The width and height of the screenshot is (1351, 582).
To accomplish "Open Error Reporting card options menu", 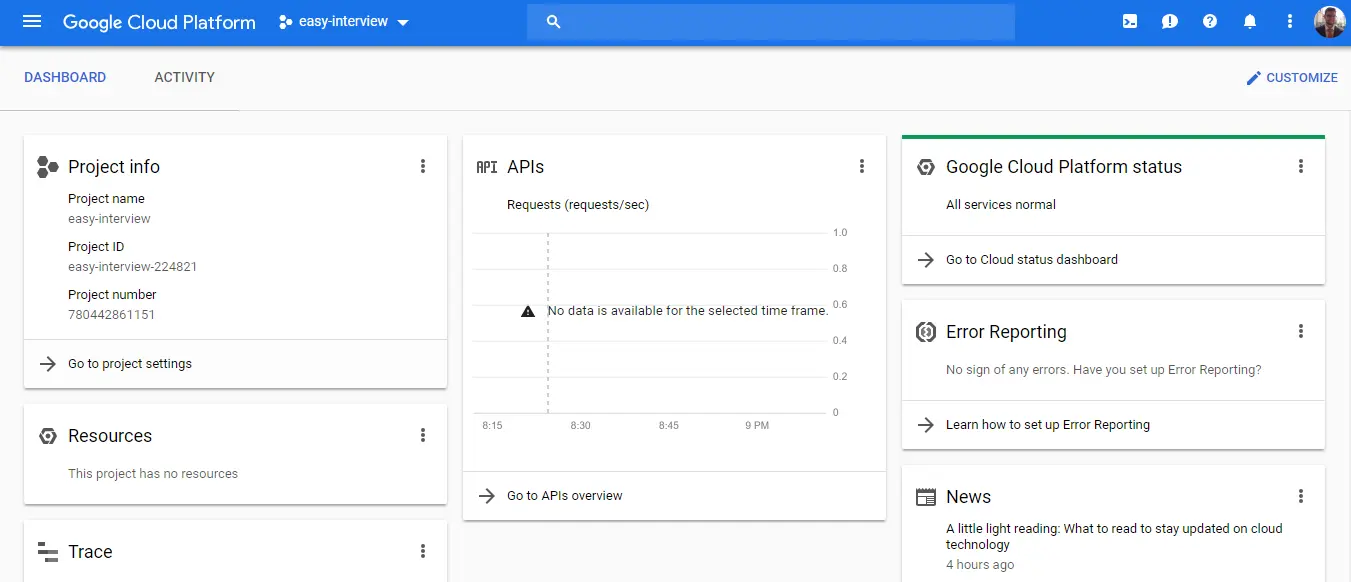I will (x=1301, y=331).
